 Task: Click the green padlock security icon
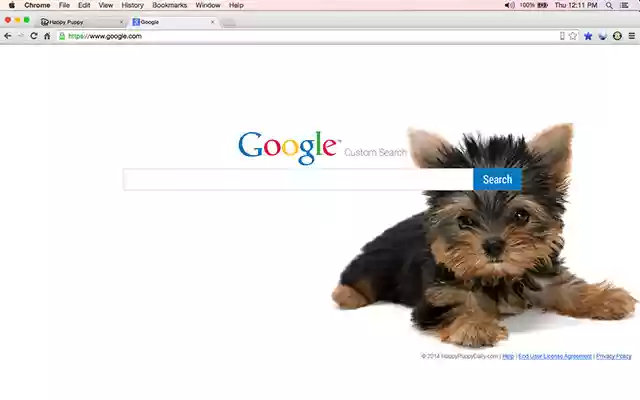click(62, 36)
